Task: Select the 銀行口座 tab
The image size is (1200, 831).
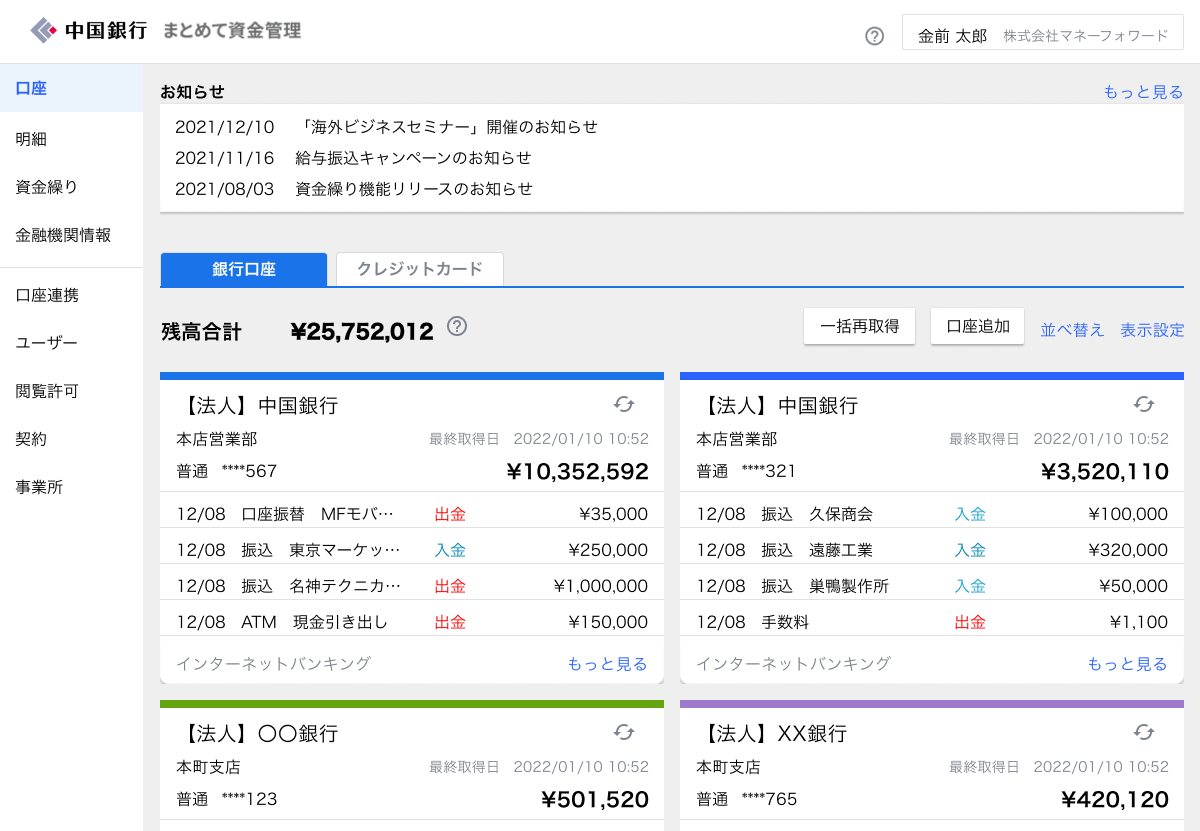Action: pyautogui.click(x=243, y=269)
